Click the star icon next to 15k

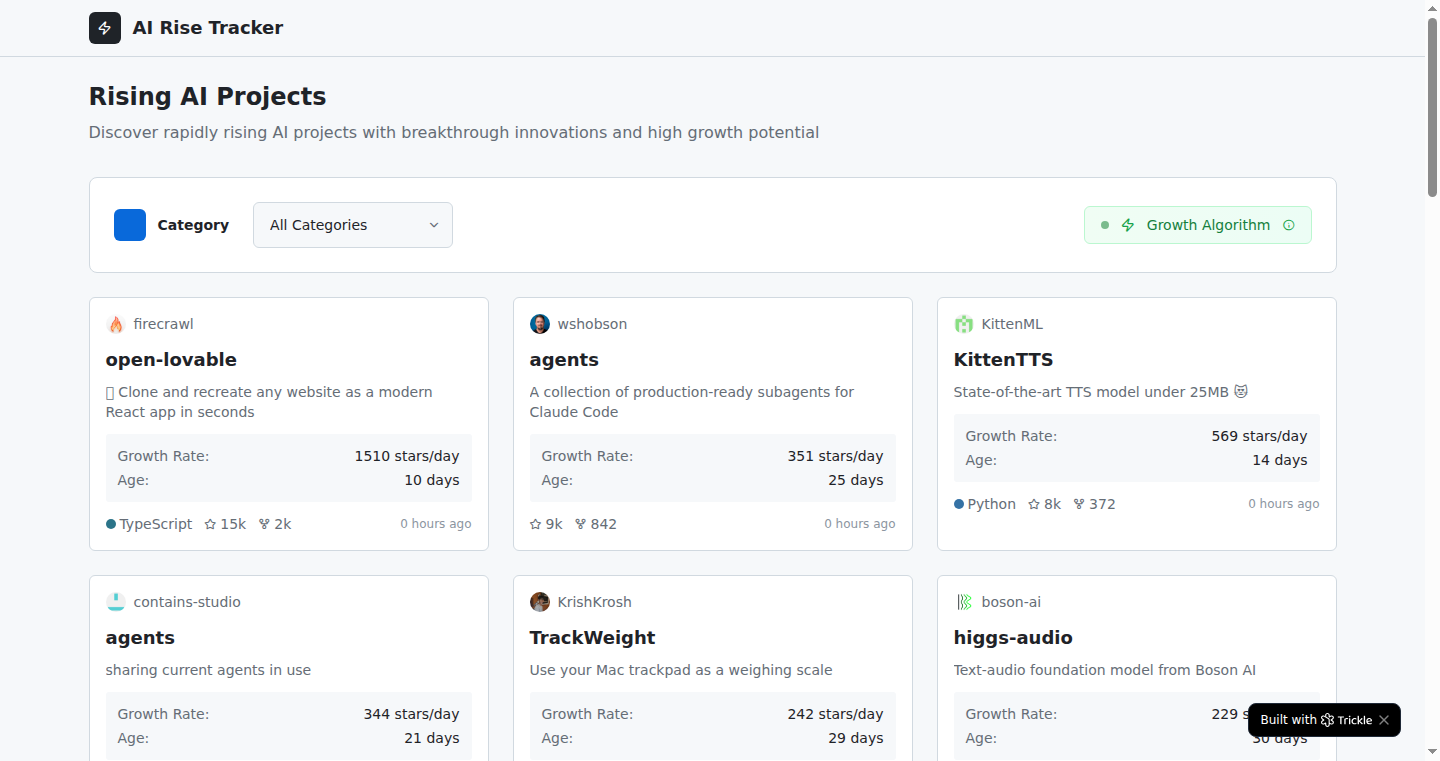click(x=210, y=524)
